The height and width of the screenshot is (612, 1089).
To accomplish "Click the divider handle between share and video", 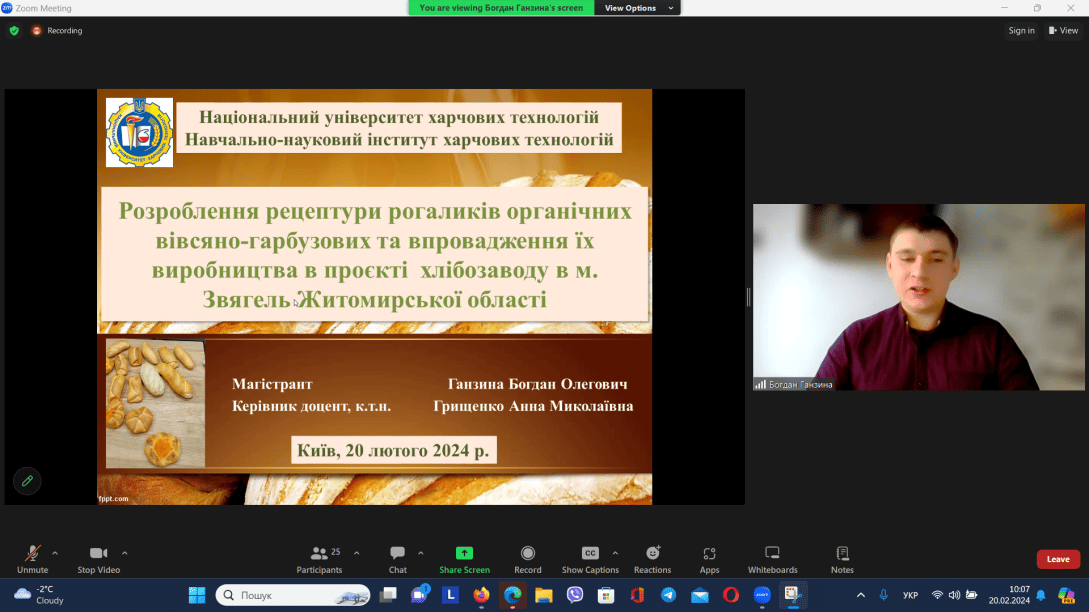I will click(749, 297).
